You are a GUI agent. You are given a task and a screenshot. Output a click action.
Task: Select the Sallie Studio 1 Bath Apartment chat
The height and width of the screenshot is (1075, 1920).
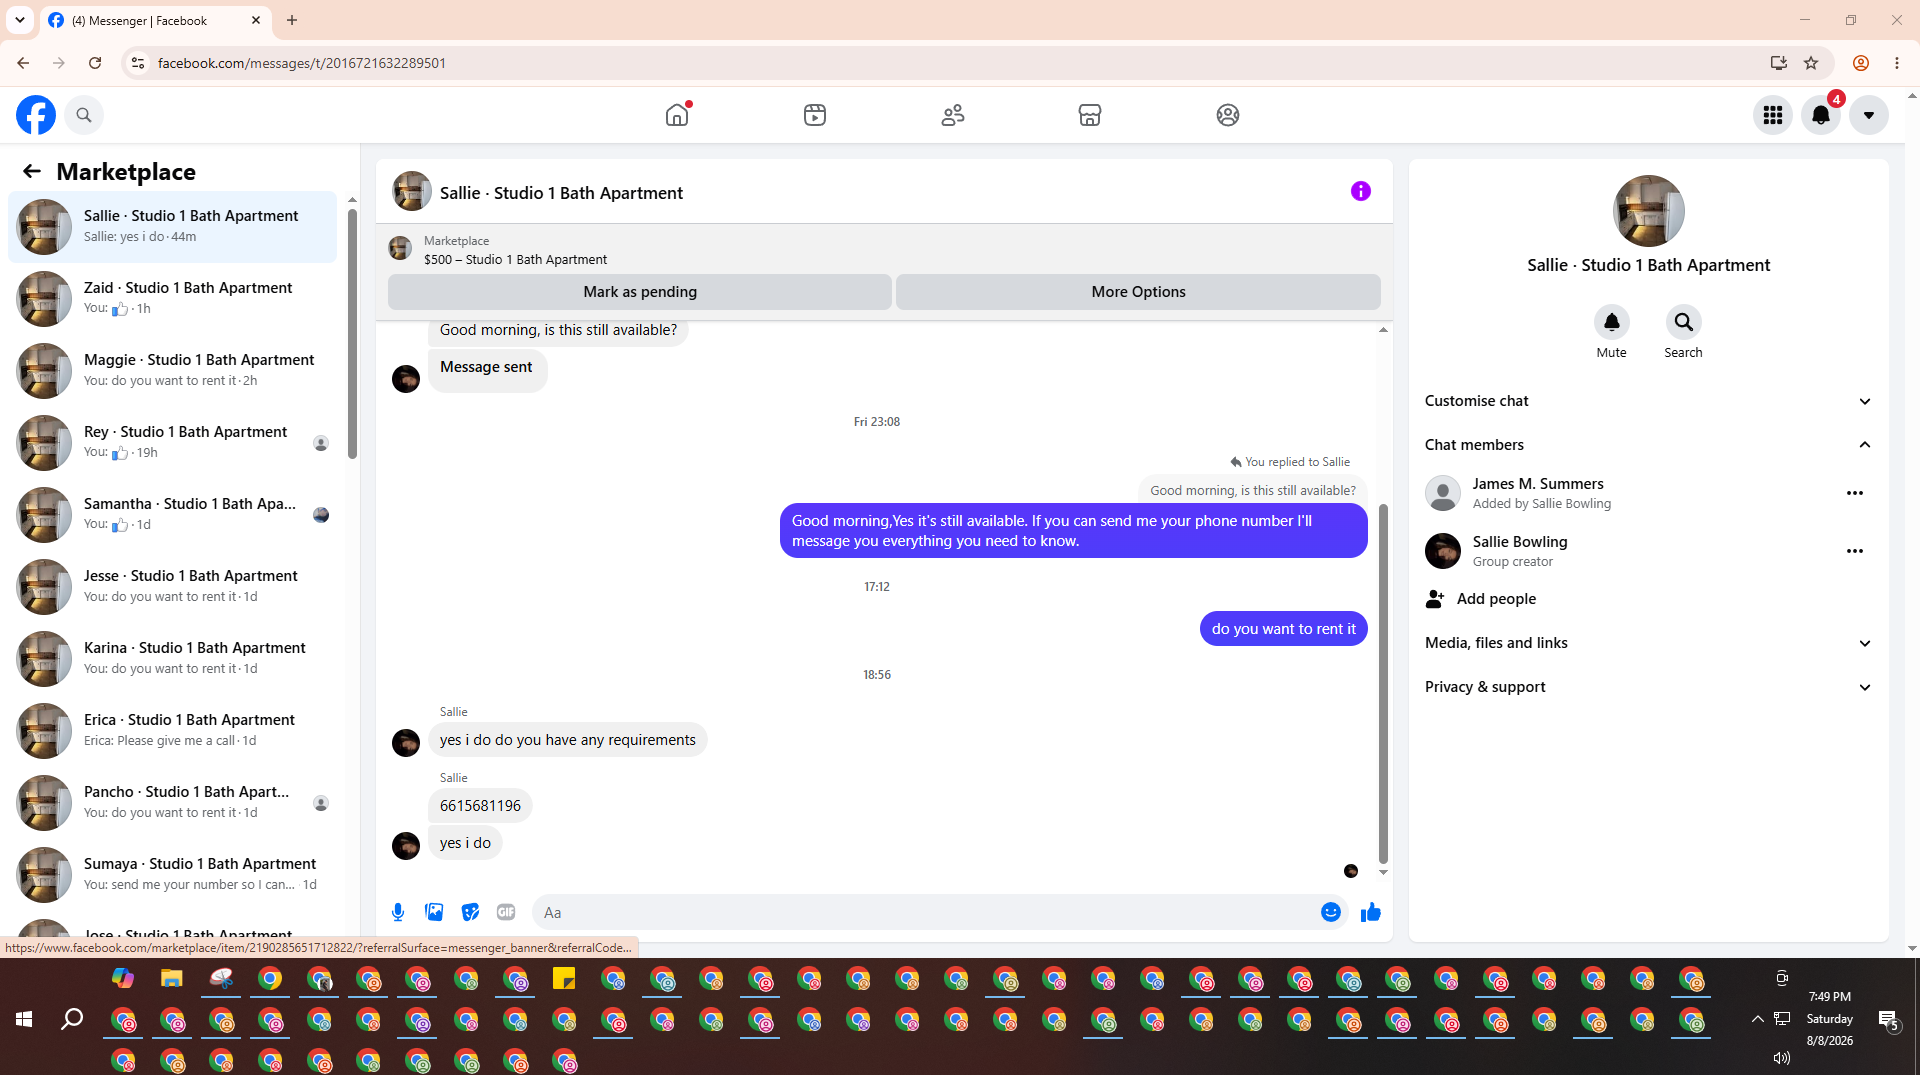coord(173,227)
